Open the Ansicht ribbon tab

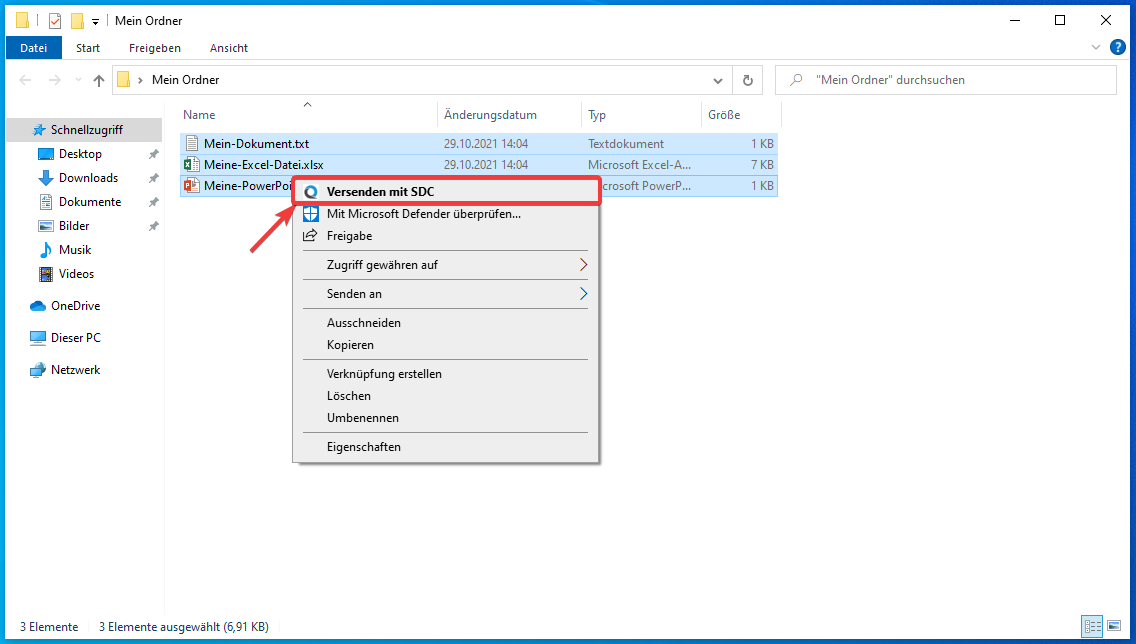(x=228, y=48)
